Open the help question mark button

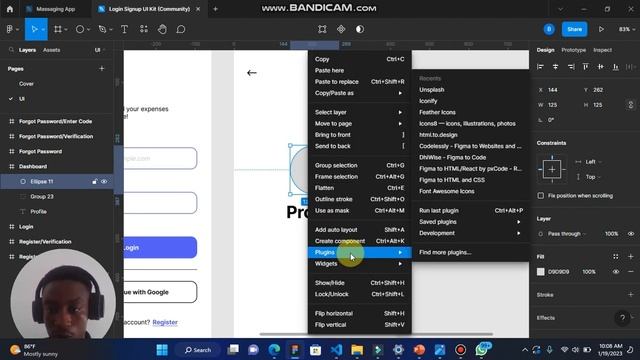pyautogui.click(x=622, y=318)
